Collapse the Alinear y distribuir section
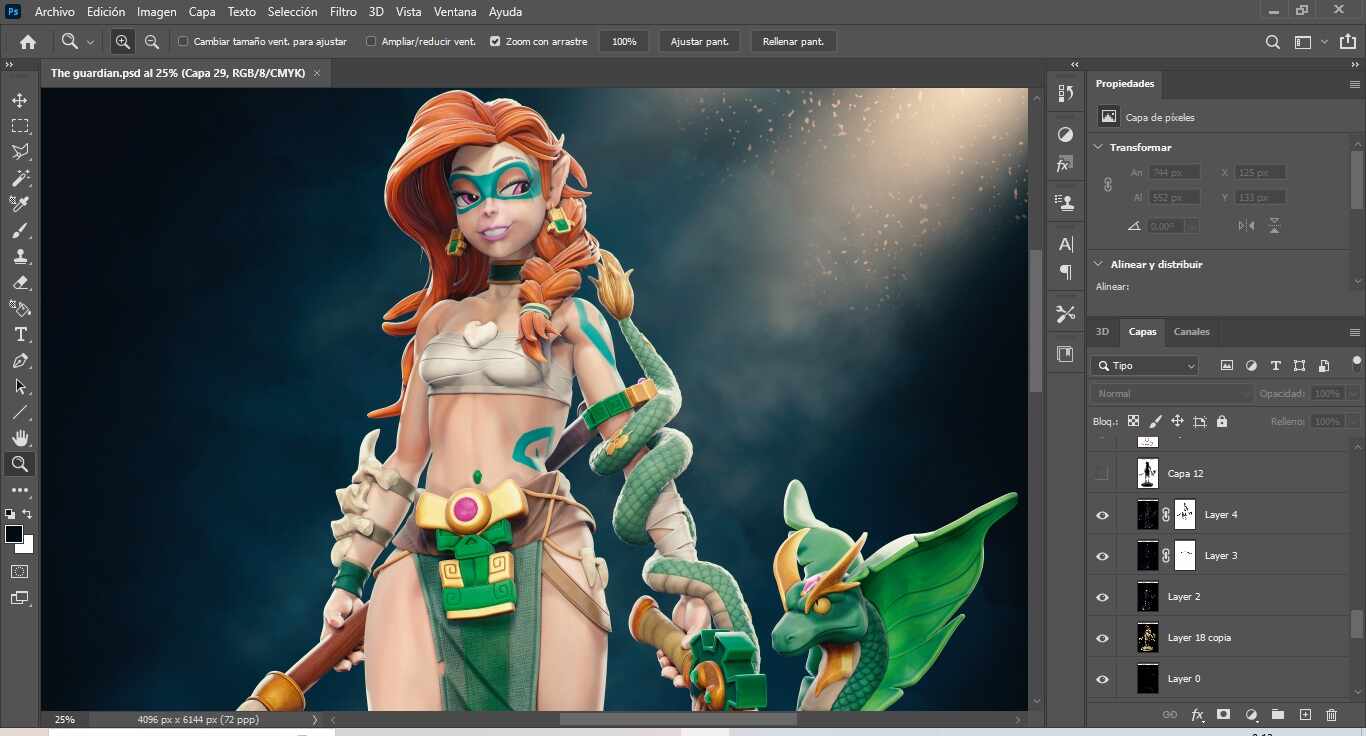The width and height of the screenshot is (1366, 736). click(1099, 264)
